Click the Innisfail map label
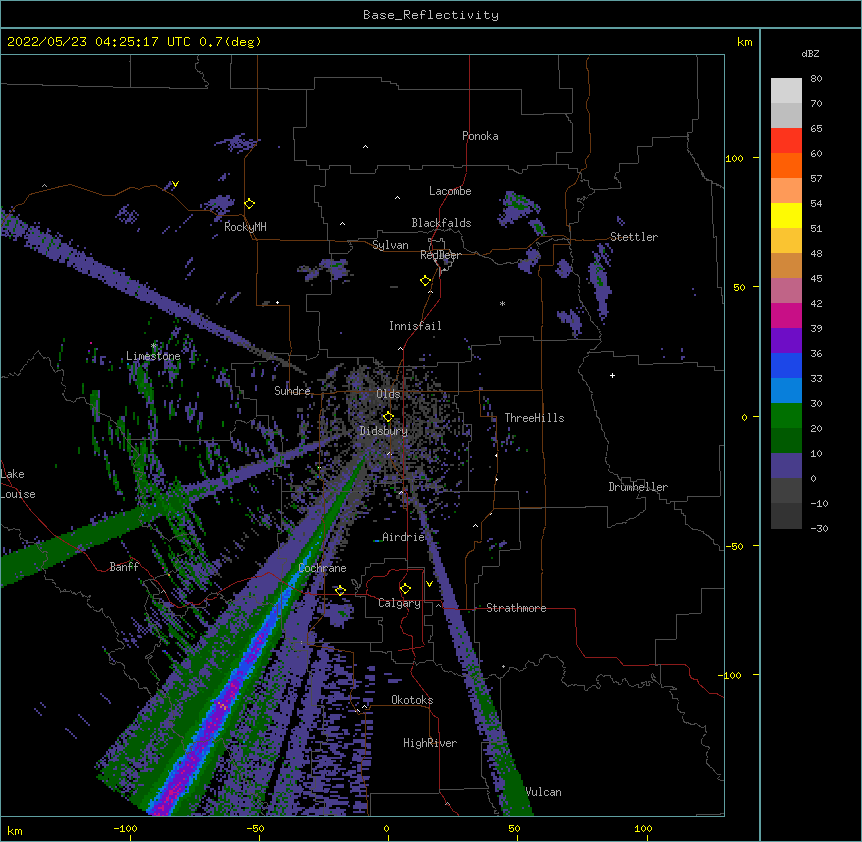862x842 pixels. click(415, 326)
